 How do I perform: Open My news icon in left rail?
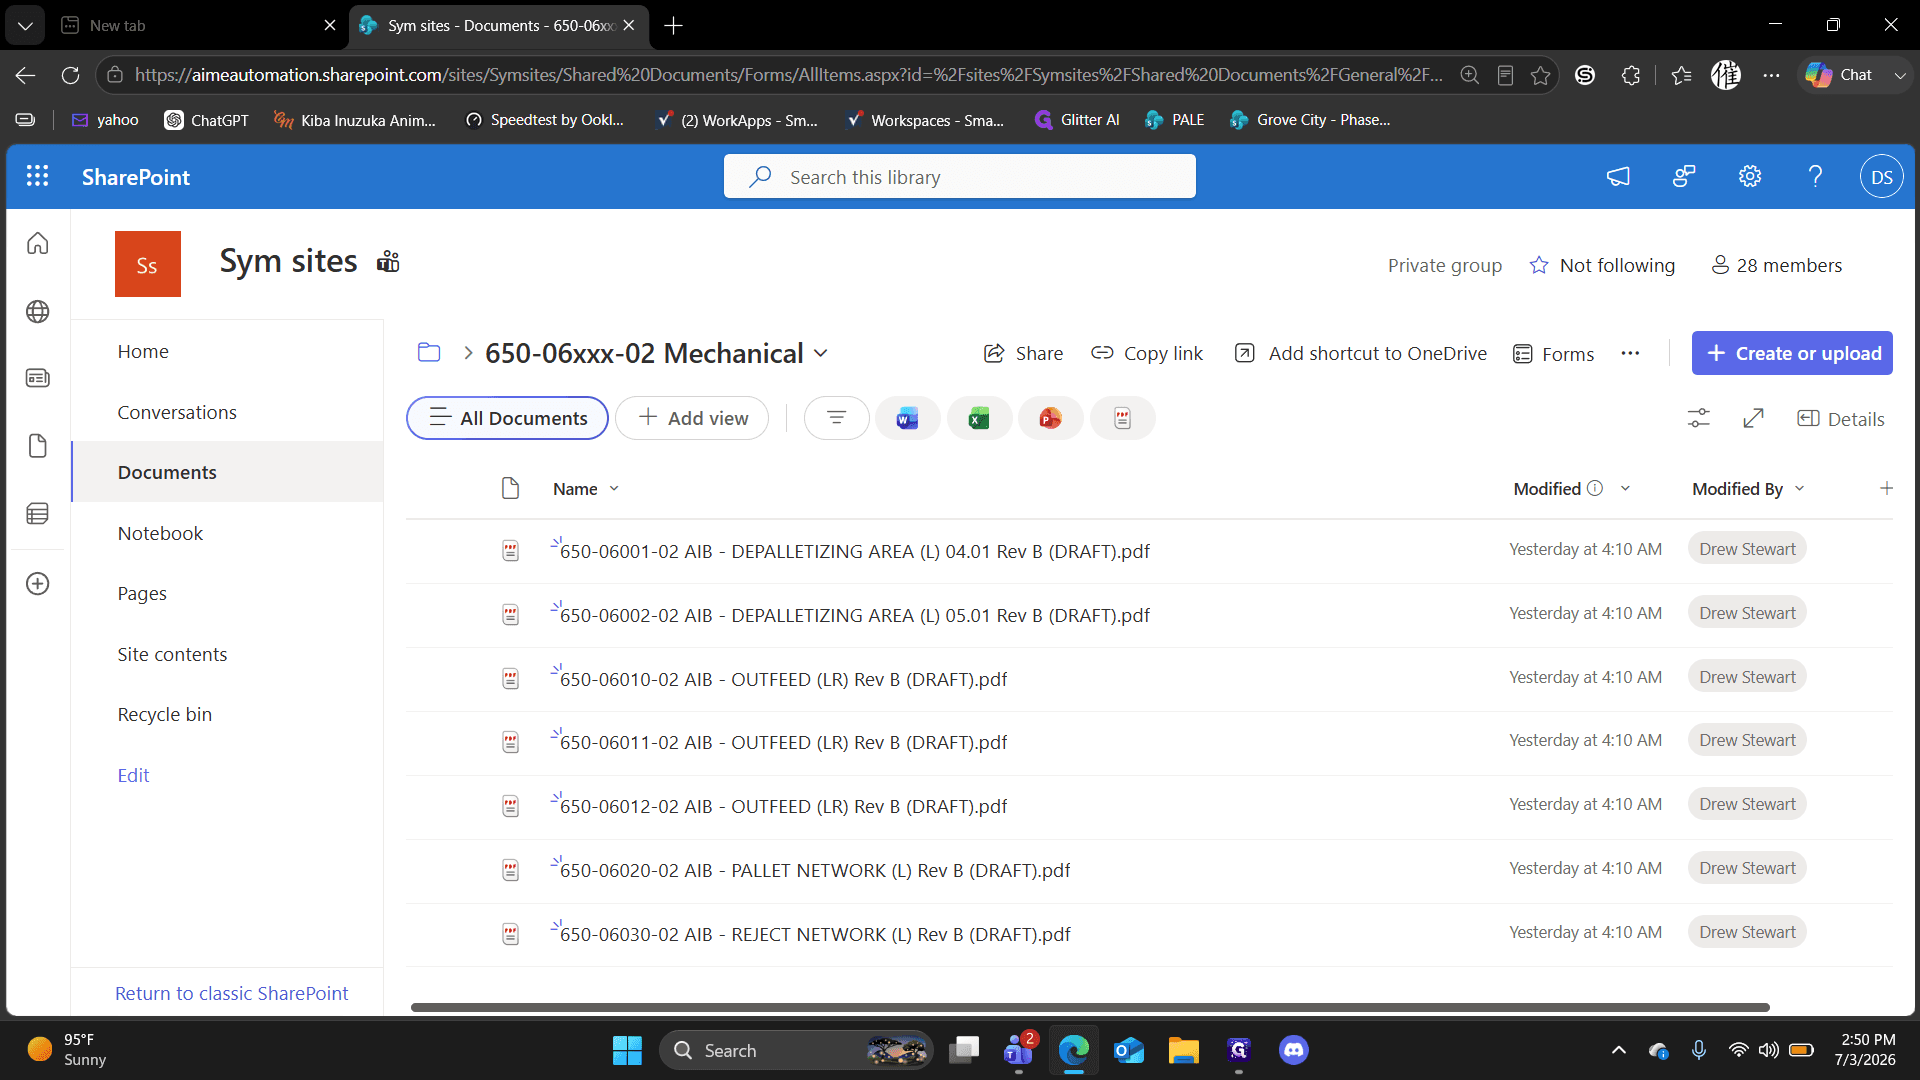pyautogui.click(x=38, y=379)
